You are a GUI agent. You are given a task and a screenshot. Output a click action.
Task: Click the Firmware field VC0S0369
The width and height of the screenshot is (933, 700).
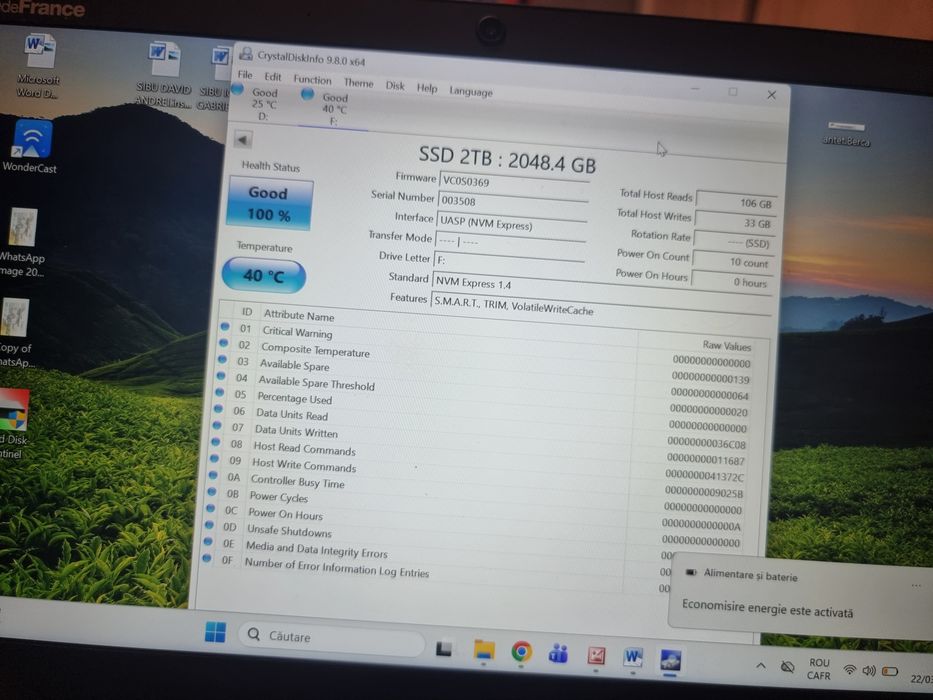(514, 183)
